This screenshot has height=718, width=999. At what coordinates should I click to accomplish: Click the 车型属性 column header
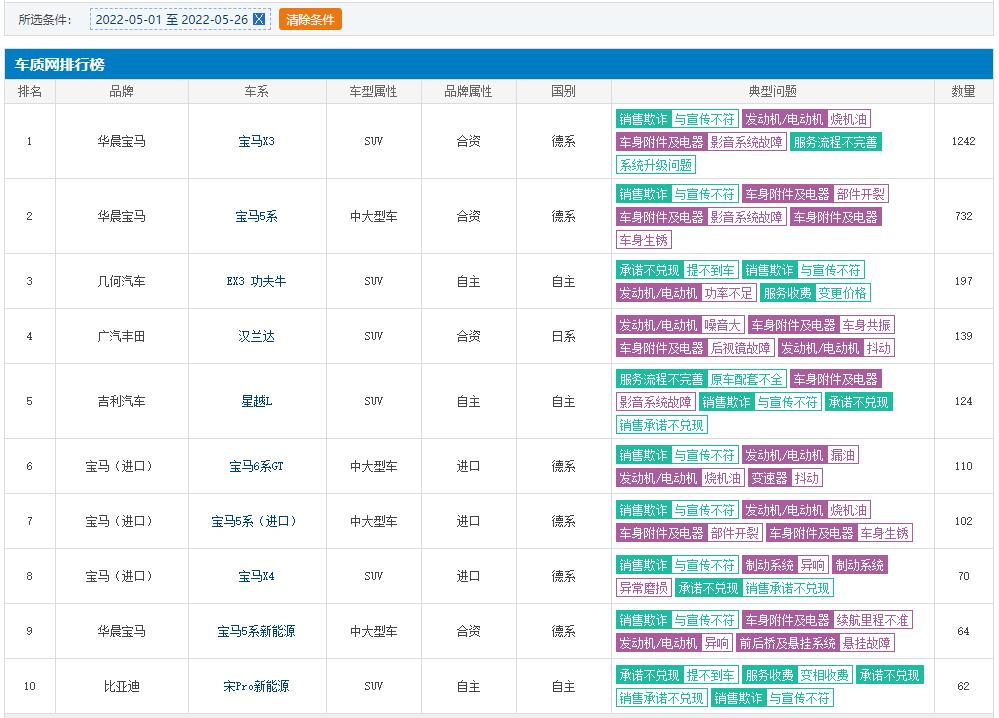pyautogui.click(x=373, y=91)
